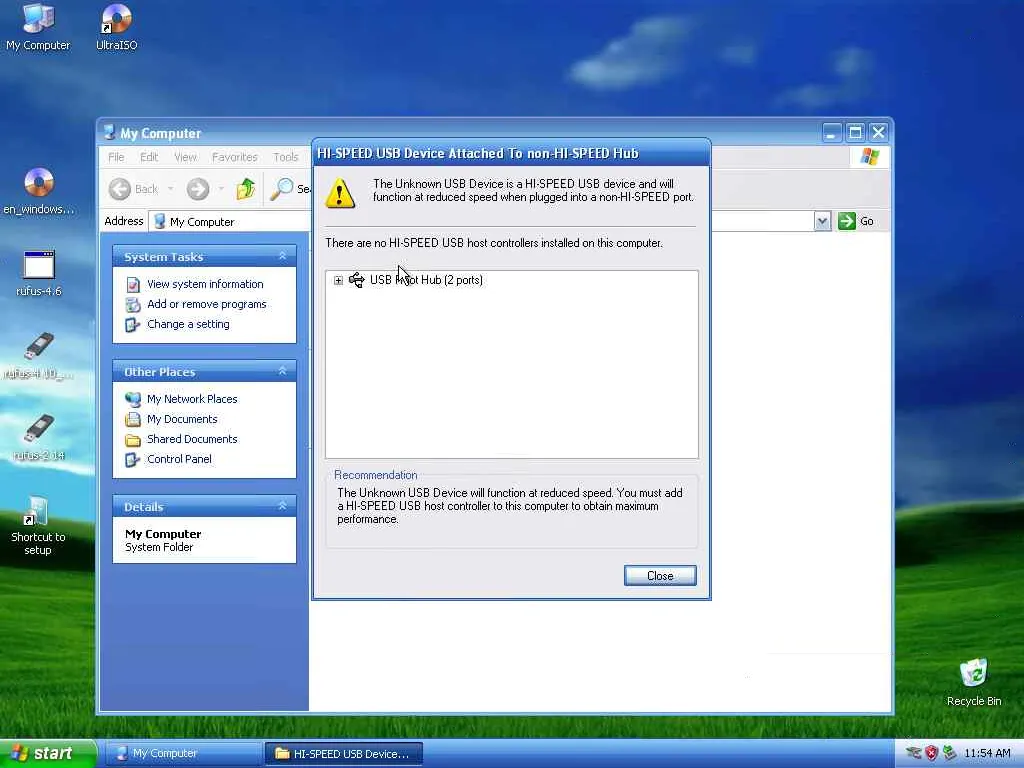Click the Forward arrow in My Computer
This screenshot has width=1024, height=768.
tap(198, 189)
